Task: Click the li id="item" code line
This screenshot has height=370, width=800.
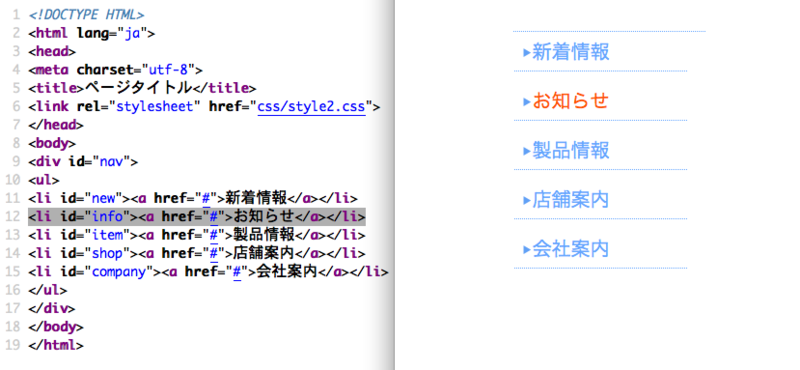Action: click(197, 235)
